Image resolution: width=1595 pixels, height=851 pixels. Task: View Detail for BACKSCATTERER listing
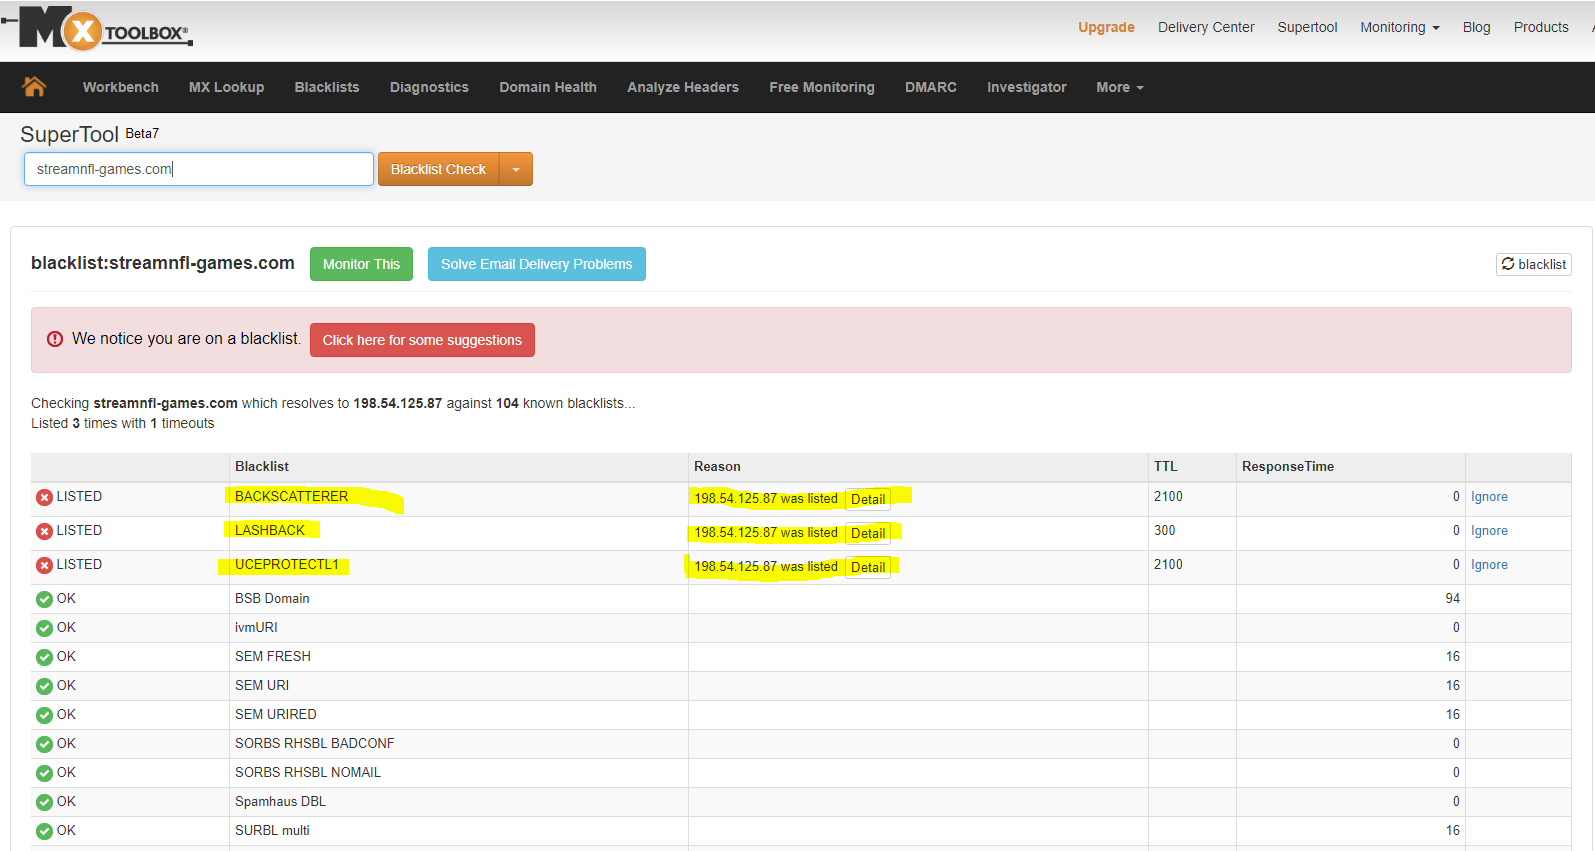click(x=868, y=499)
